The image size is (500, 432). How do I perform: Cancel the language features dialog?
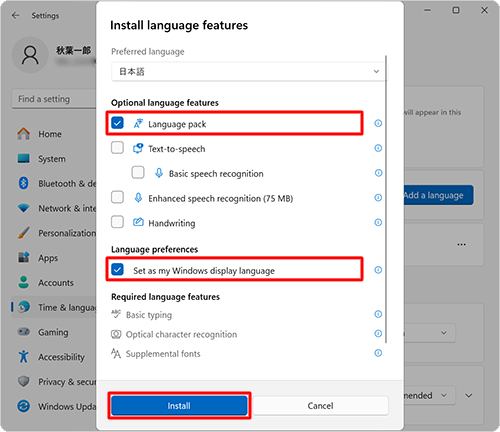tap(321, 406)
